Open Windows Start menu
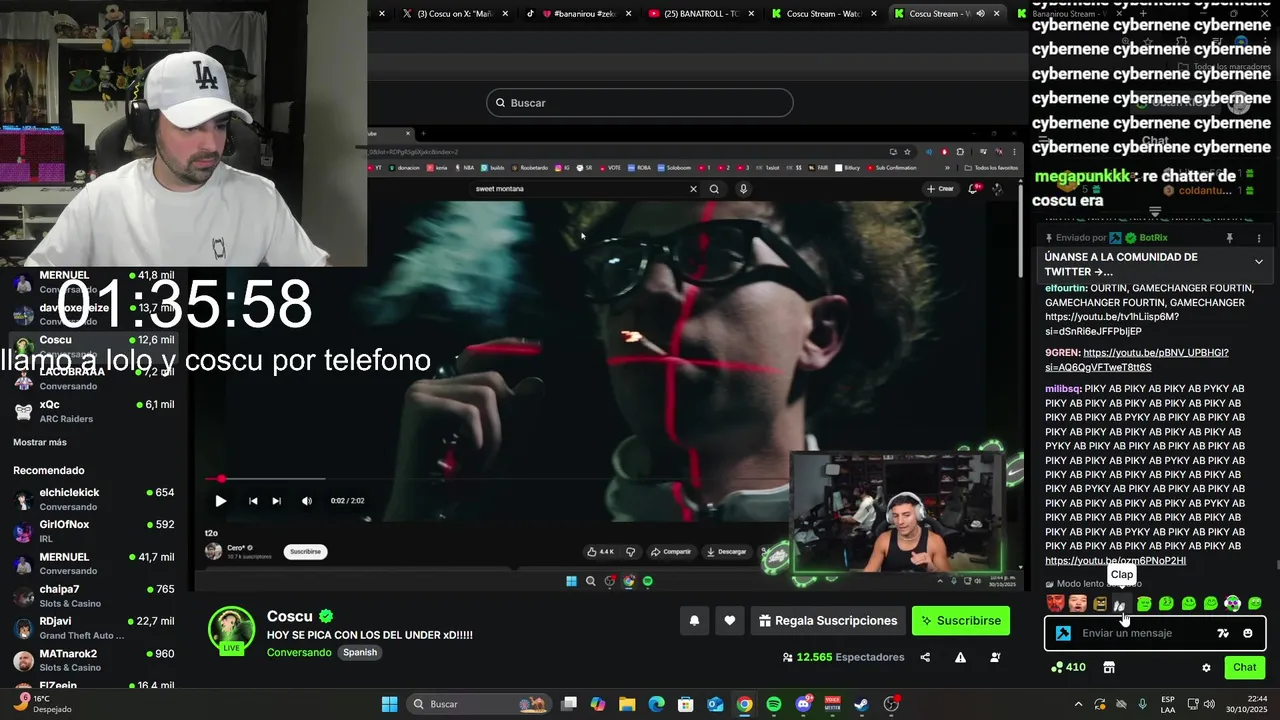The height and width of the screenshot is (720, 1280). [x=389, y=704]
